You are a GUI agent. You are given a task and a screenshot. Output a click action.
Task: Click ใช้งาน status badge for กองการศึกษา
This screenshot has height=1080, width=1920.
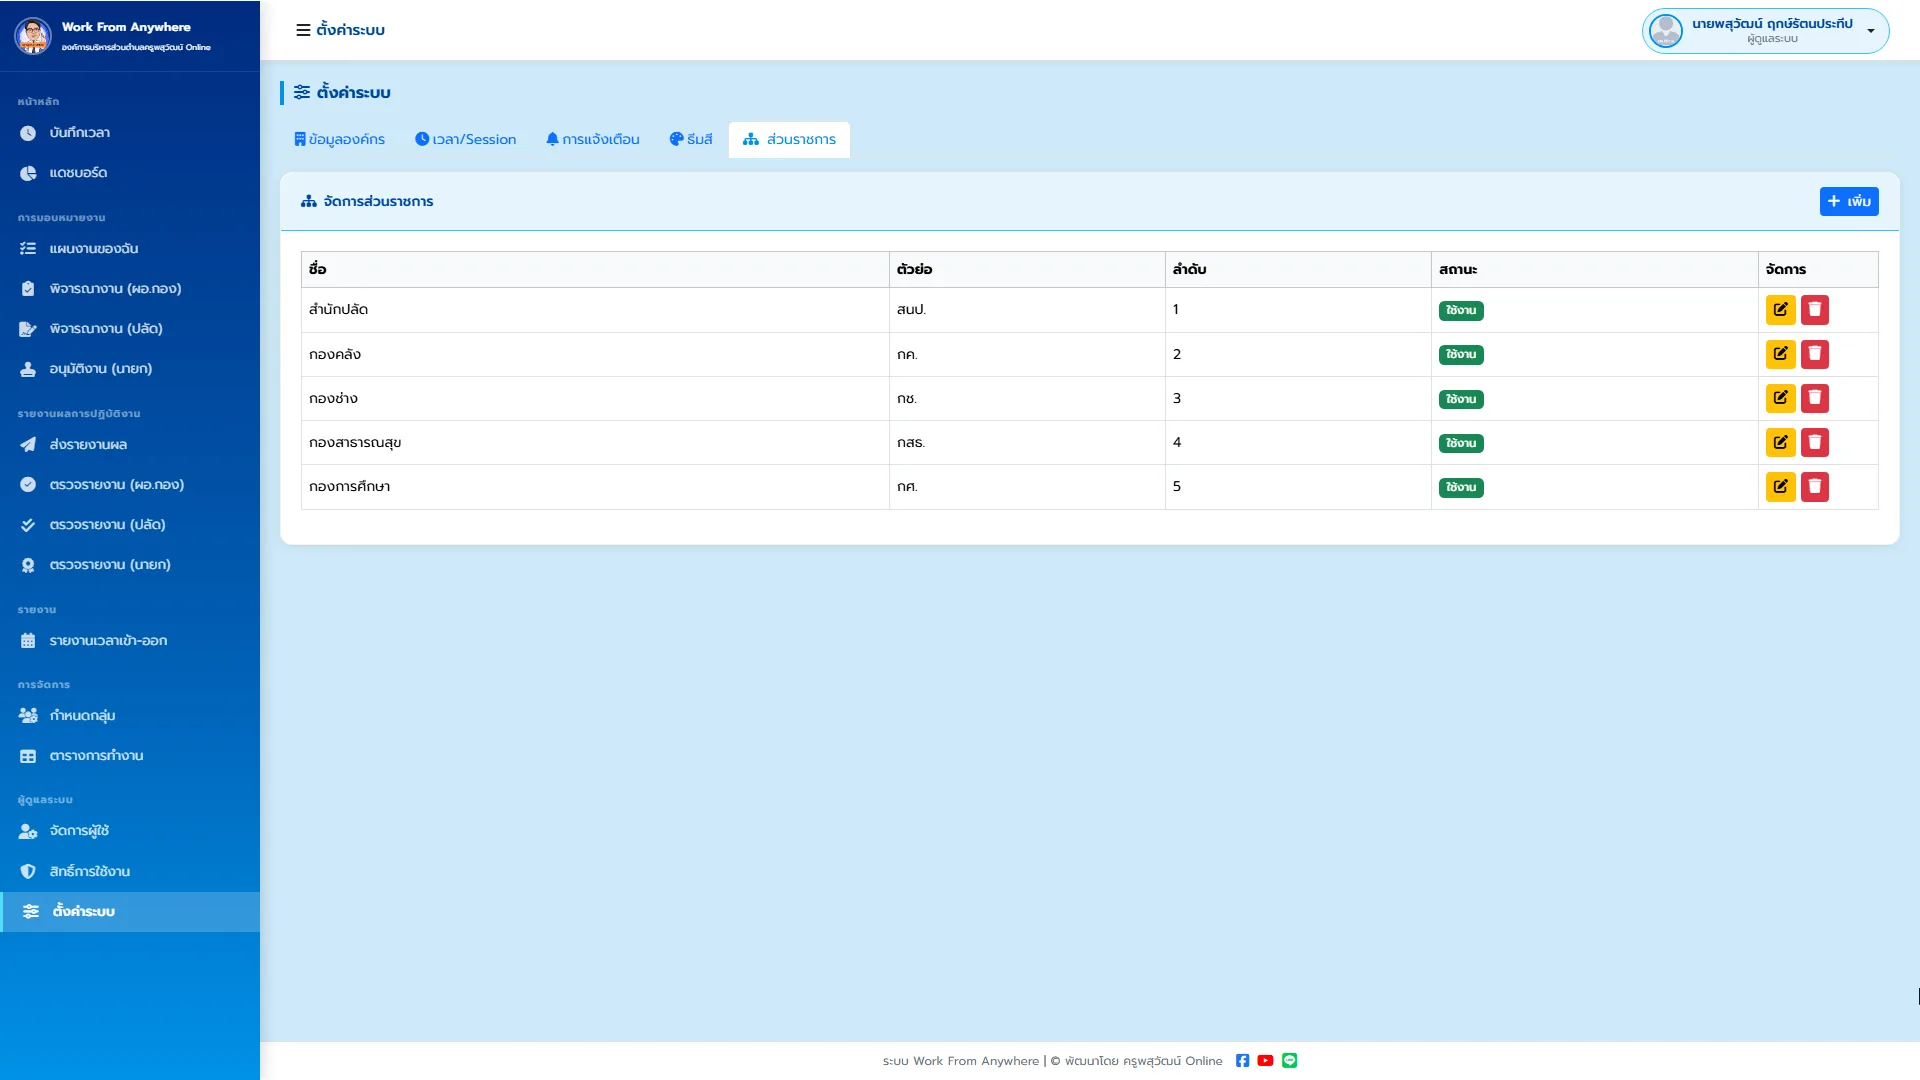[x=1461, y=488]
